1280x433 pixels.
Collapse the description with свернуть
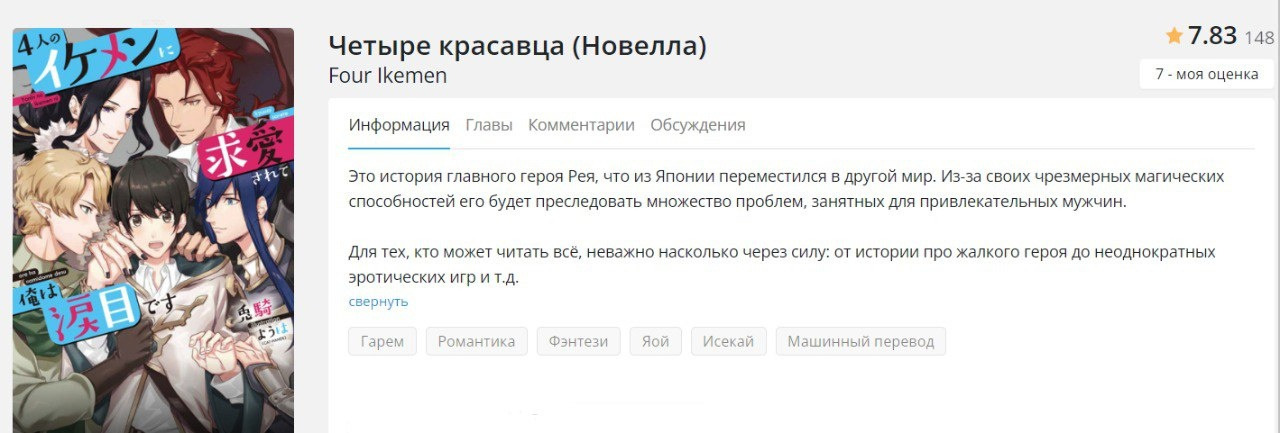[378, 301]
